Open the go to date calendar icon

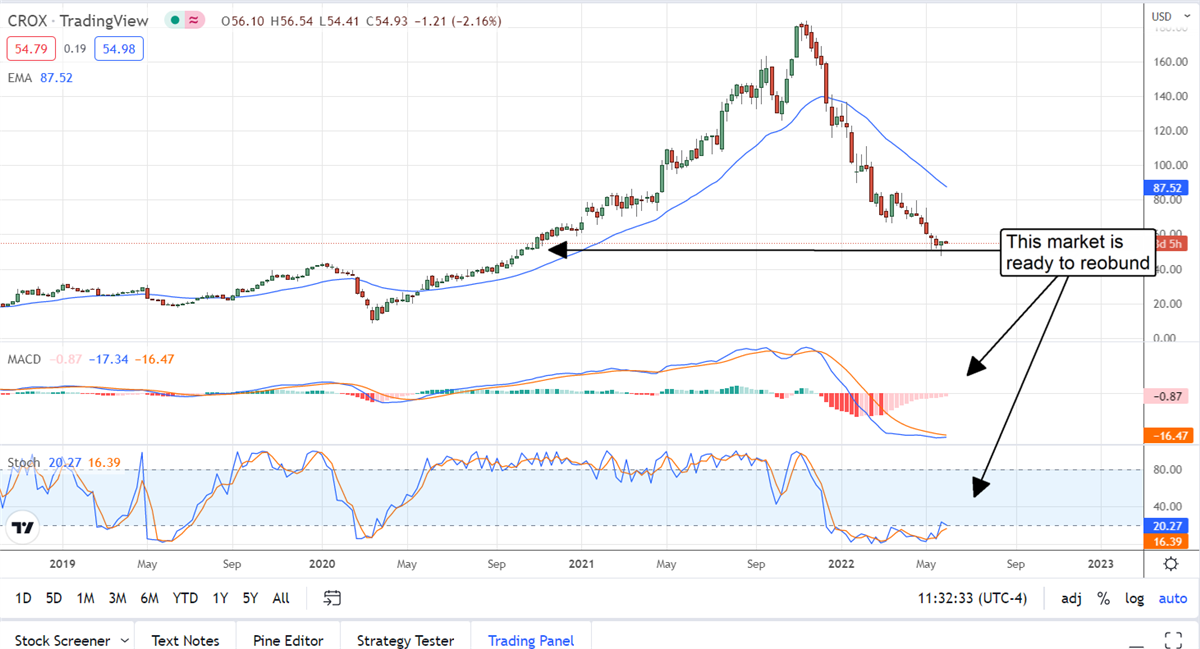coord(333,598)
